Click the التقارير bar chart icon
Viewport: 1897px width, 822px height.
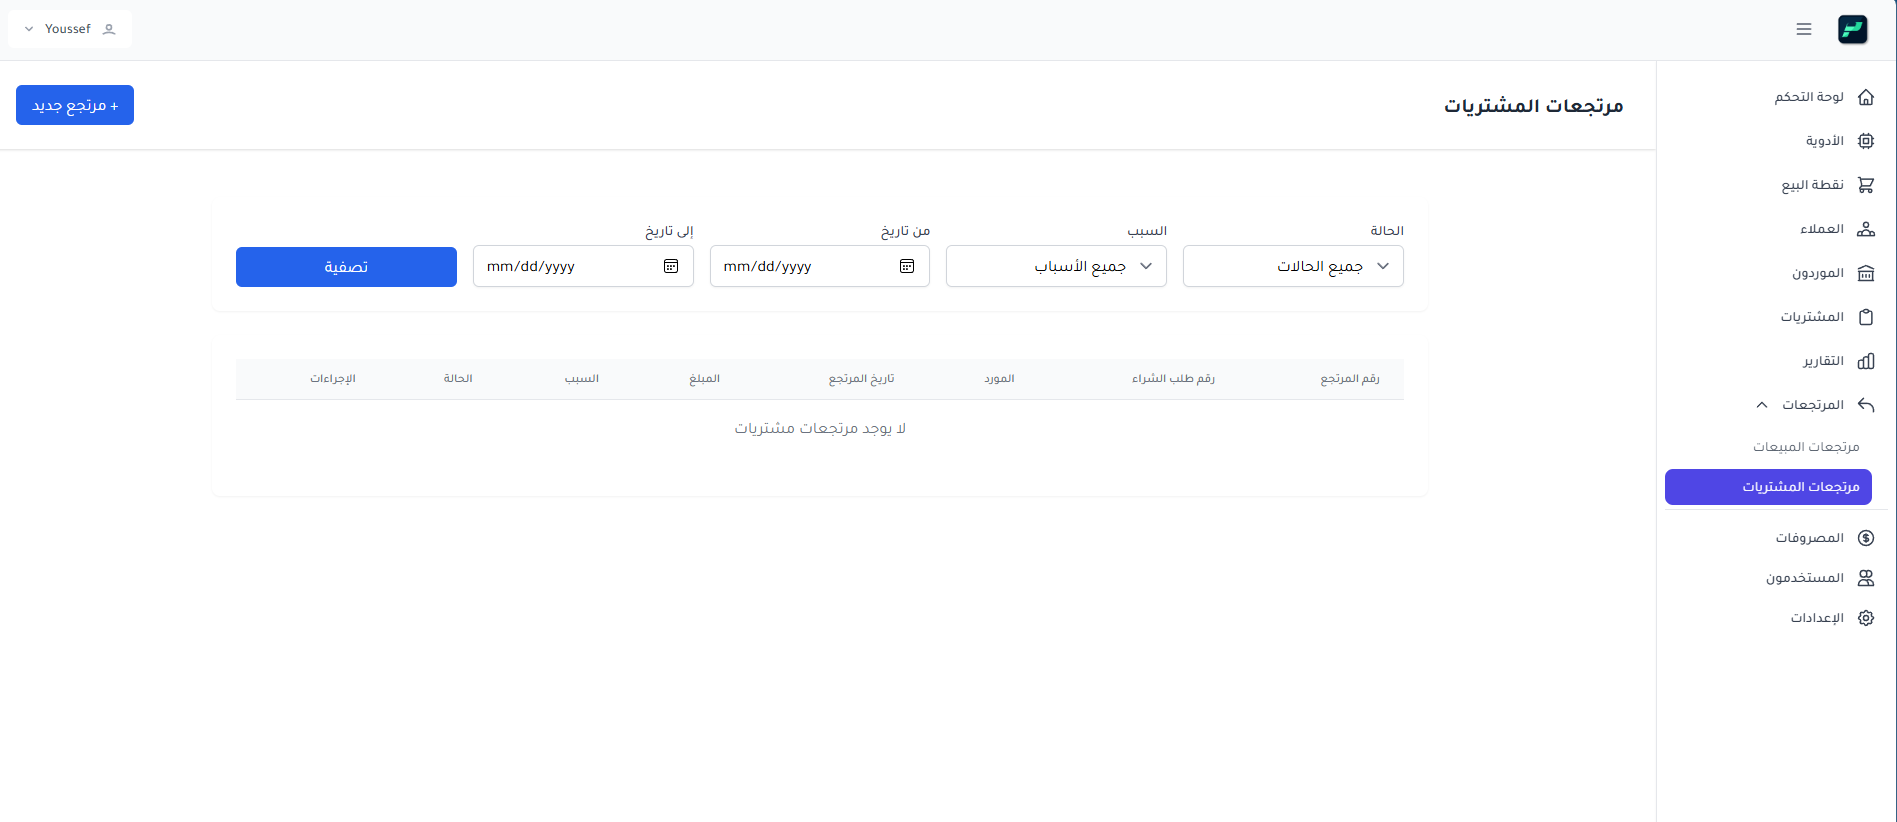pos(1866,361)
